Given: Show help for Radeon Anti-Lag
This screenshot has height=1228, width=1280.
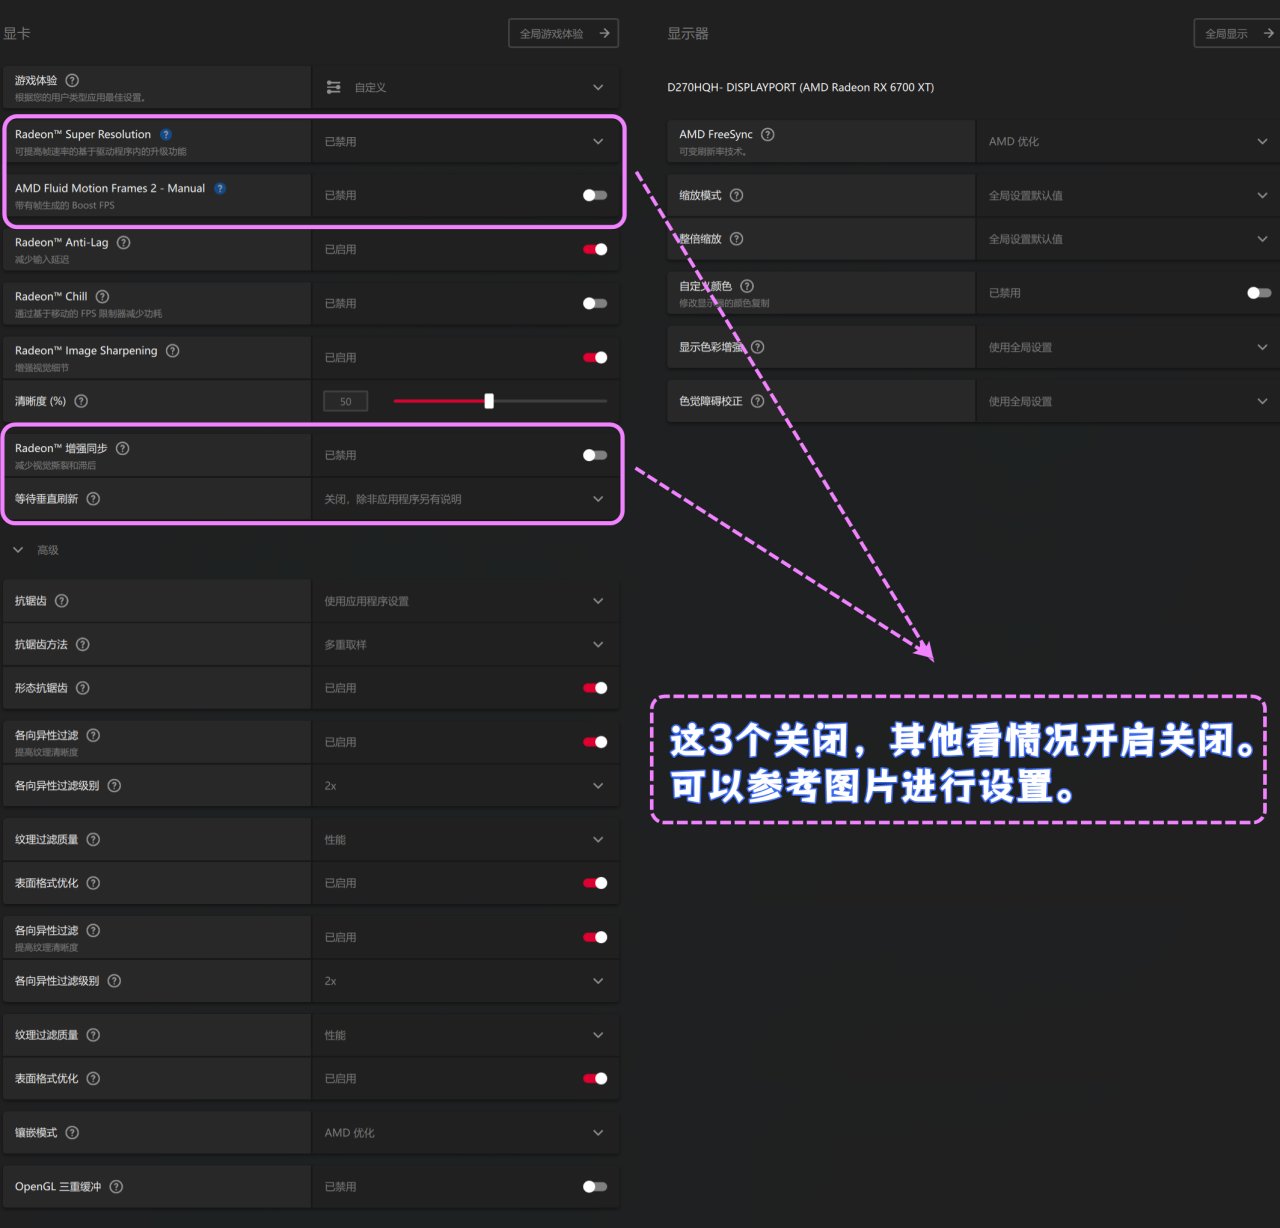Looking at the screenshot, I should click(x=124, y=242).
